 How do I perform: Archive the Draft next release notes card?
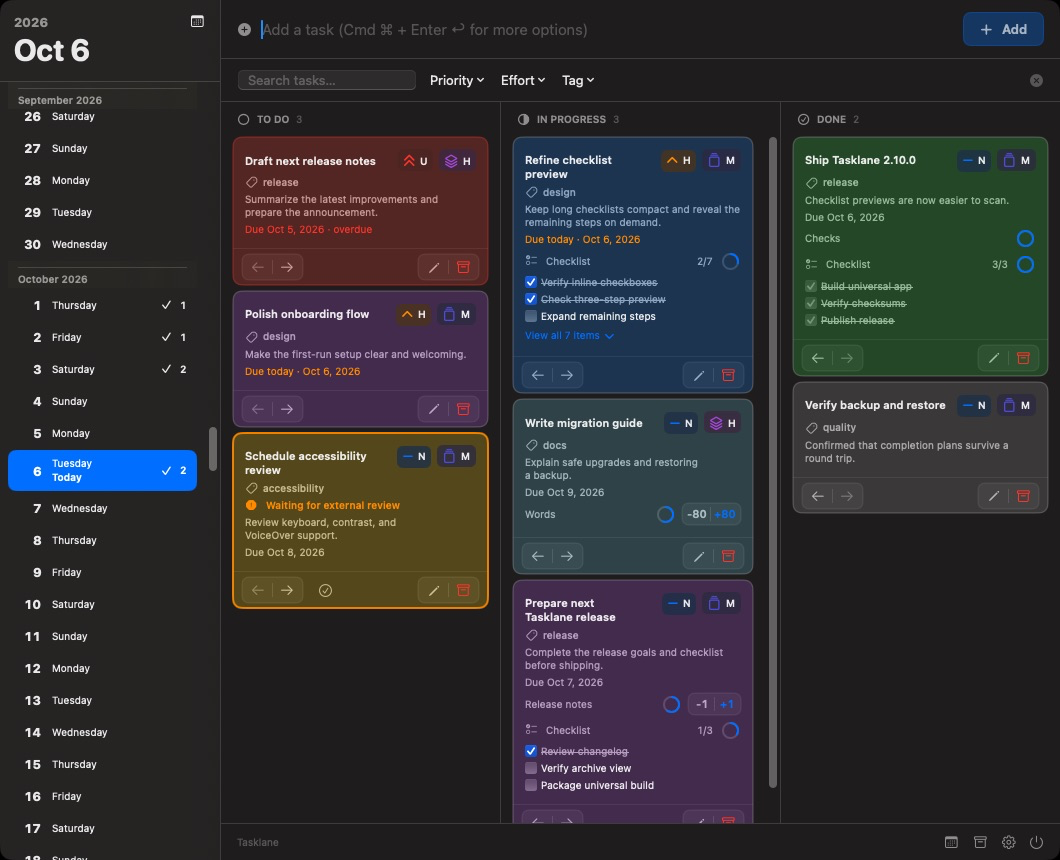coord(463,267)
